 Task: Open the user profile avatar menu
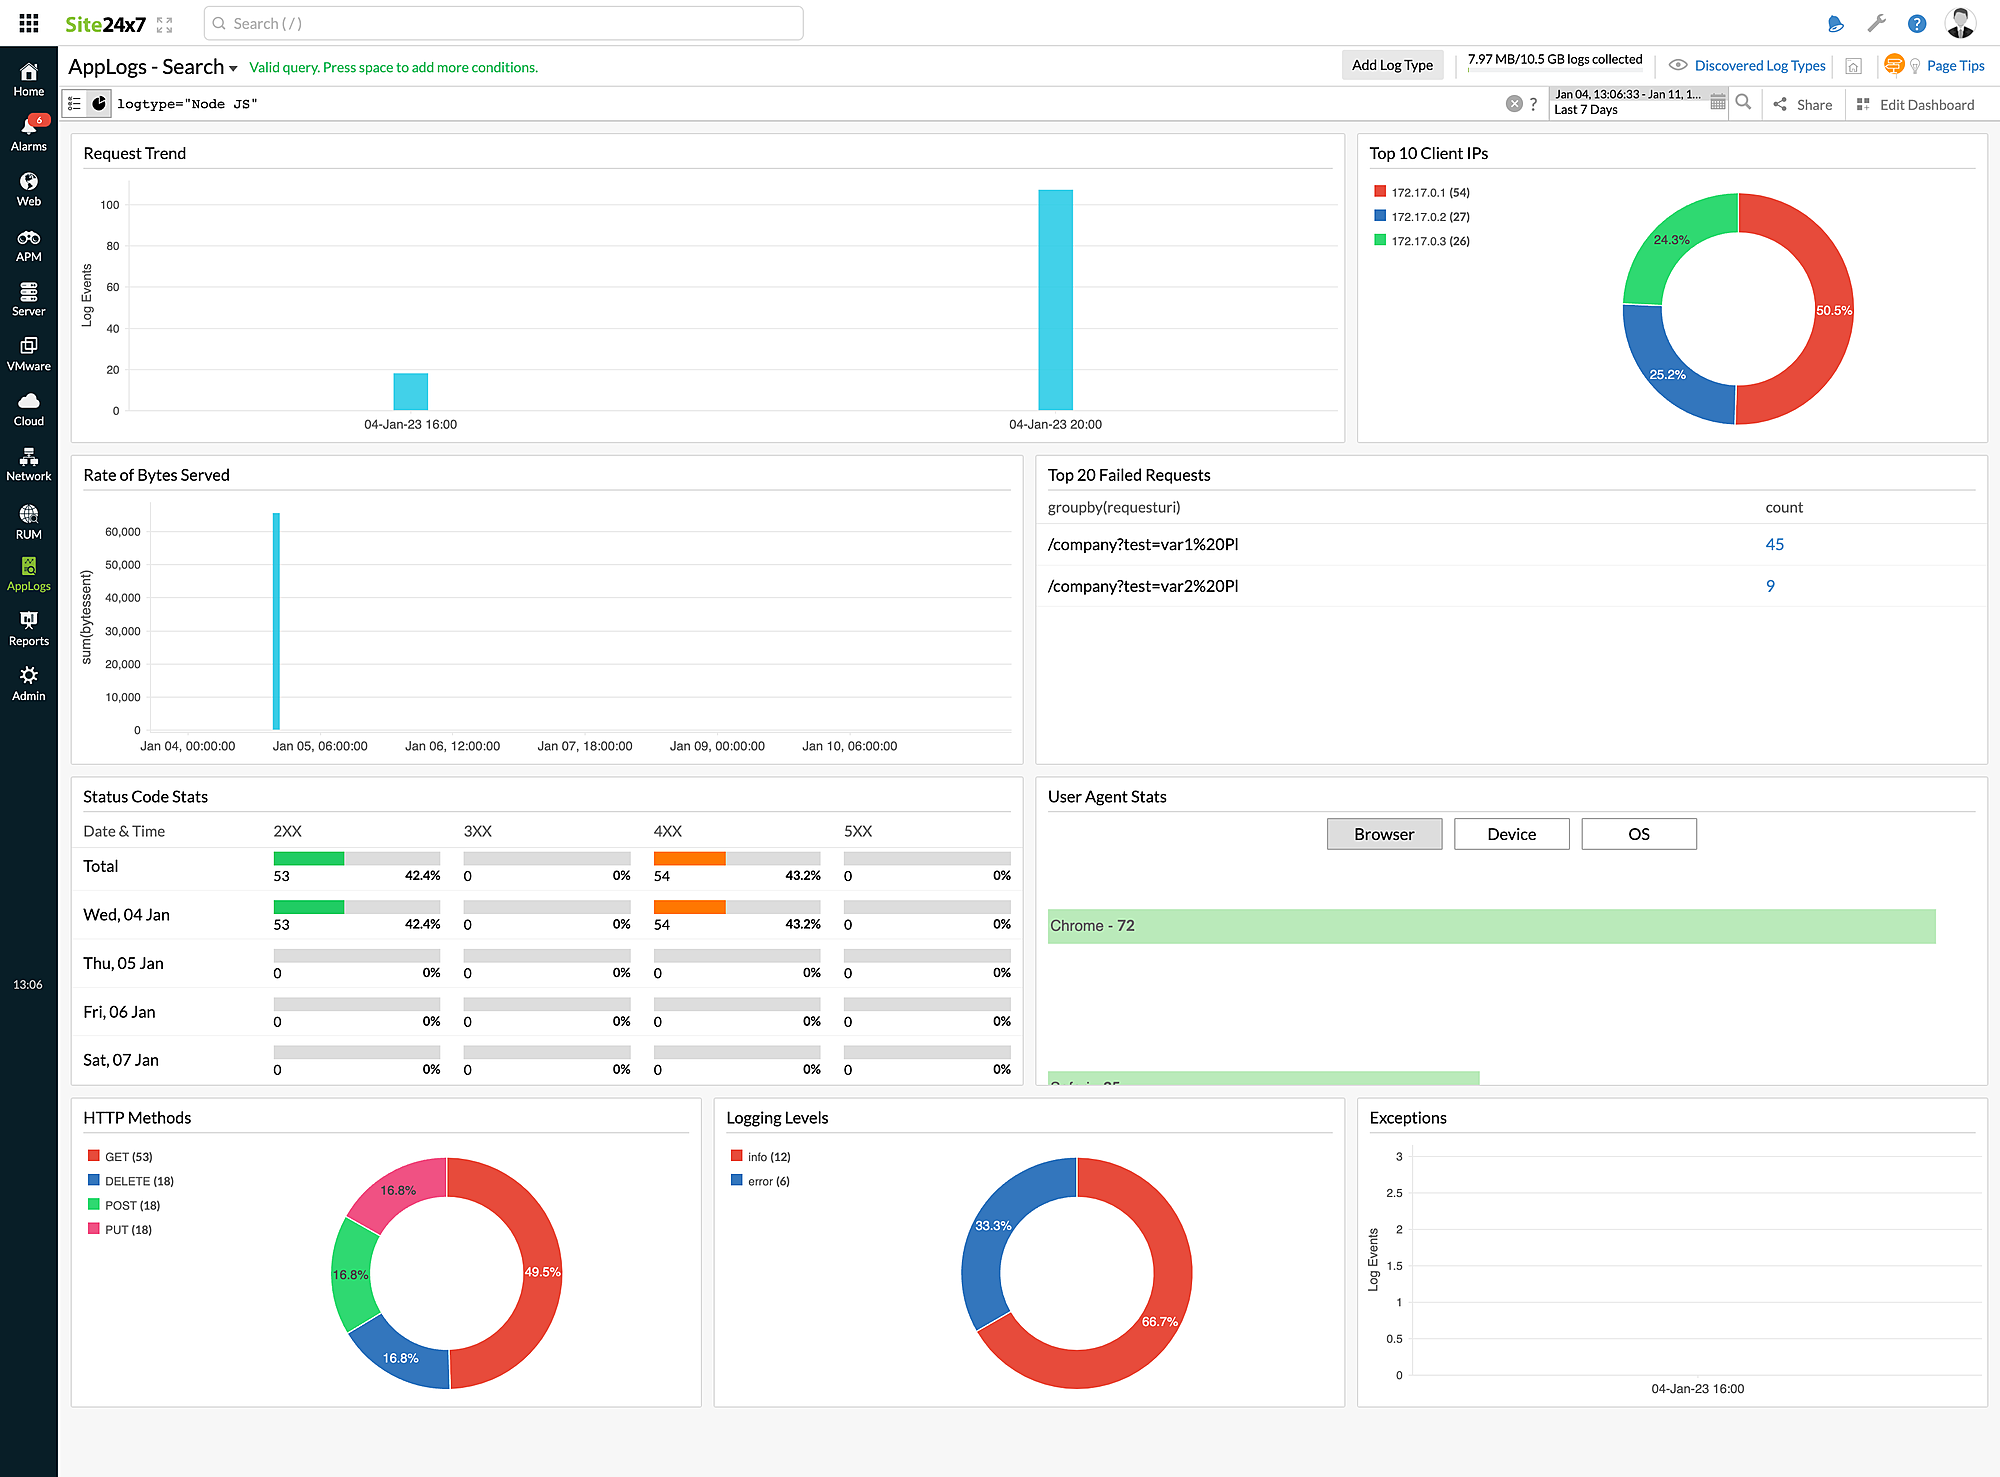coord(1959,22)
